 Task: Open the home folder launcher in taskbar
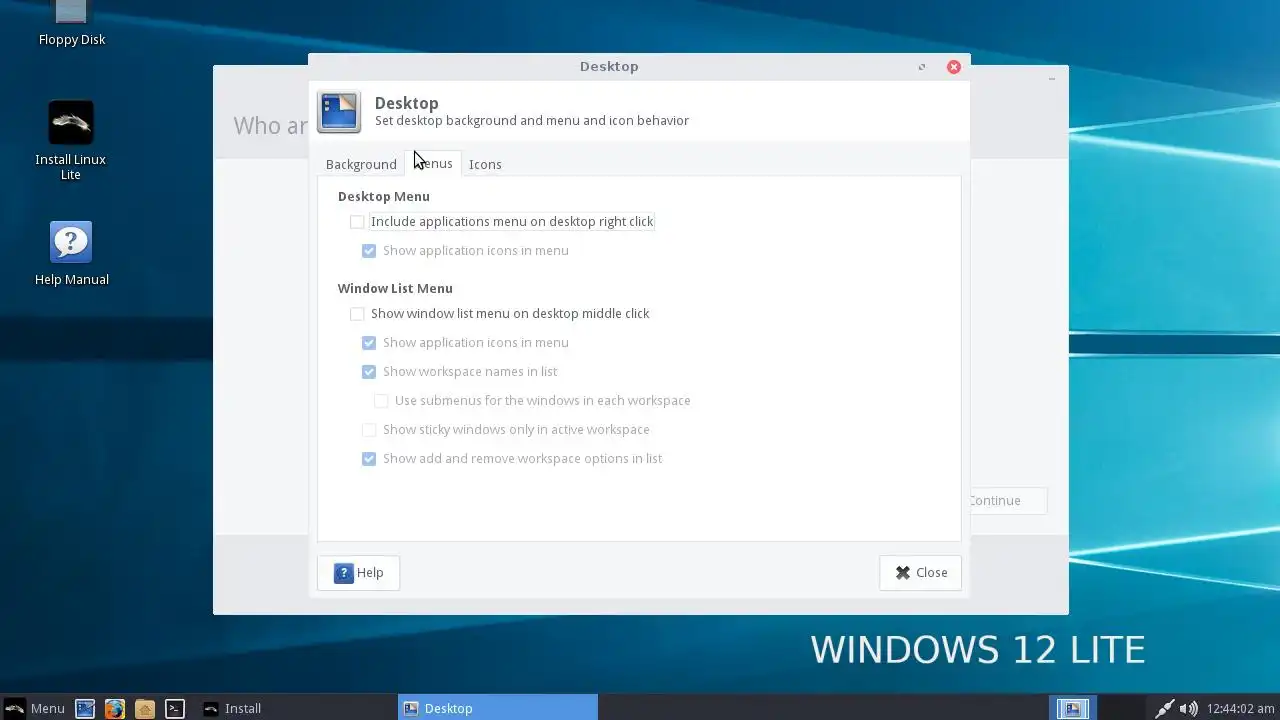(145, 708)
